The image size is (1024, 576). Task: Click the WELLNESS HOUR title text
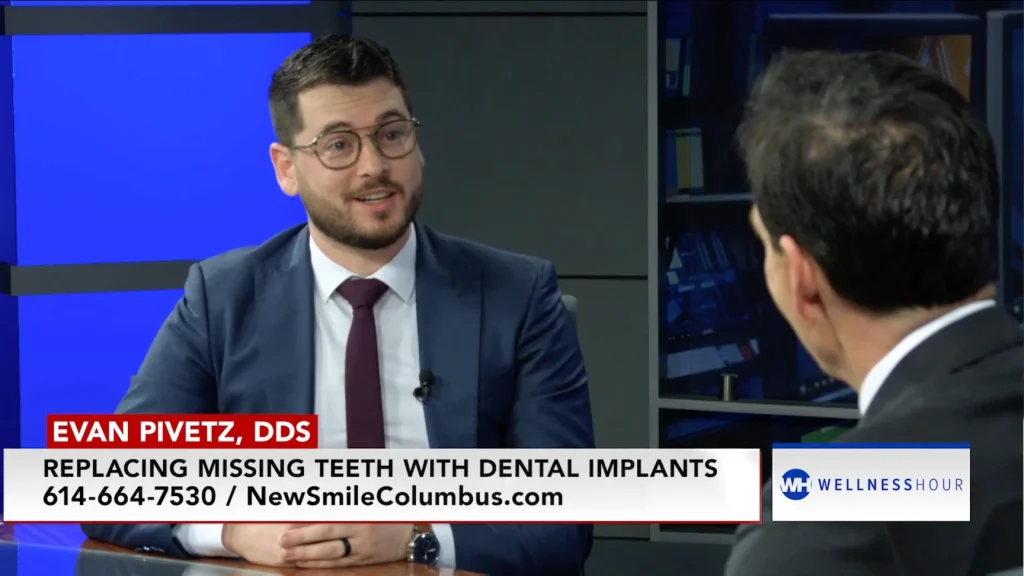pyautogui.click(x=890, y=482)
